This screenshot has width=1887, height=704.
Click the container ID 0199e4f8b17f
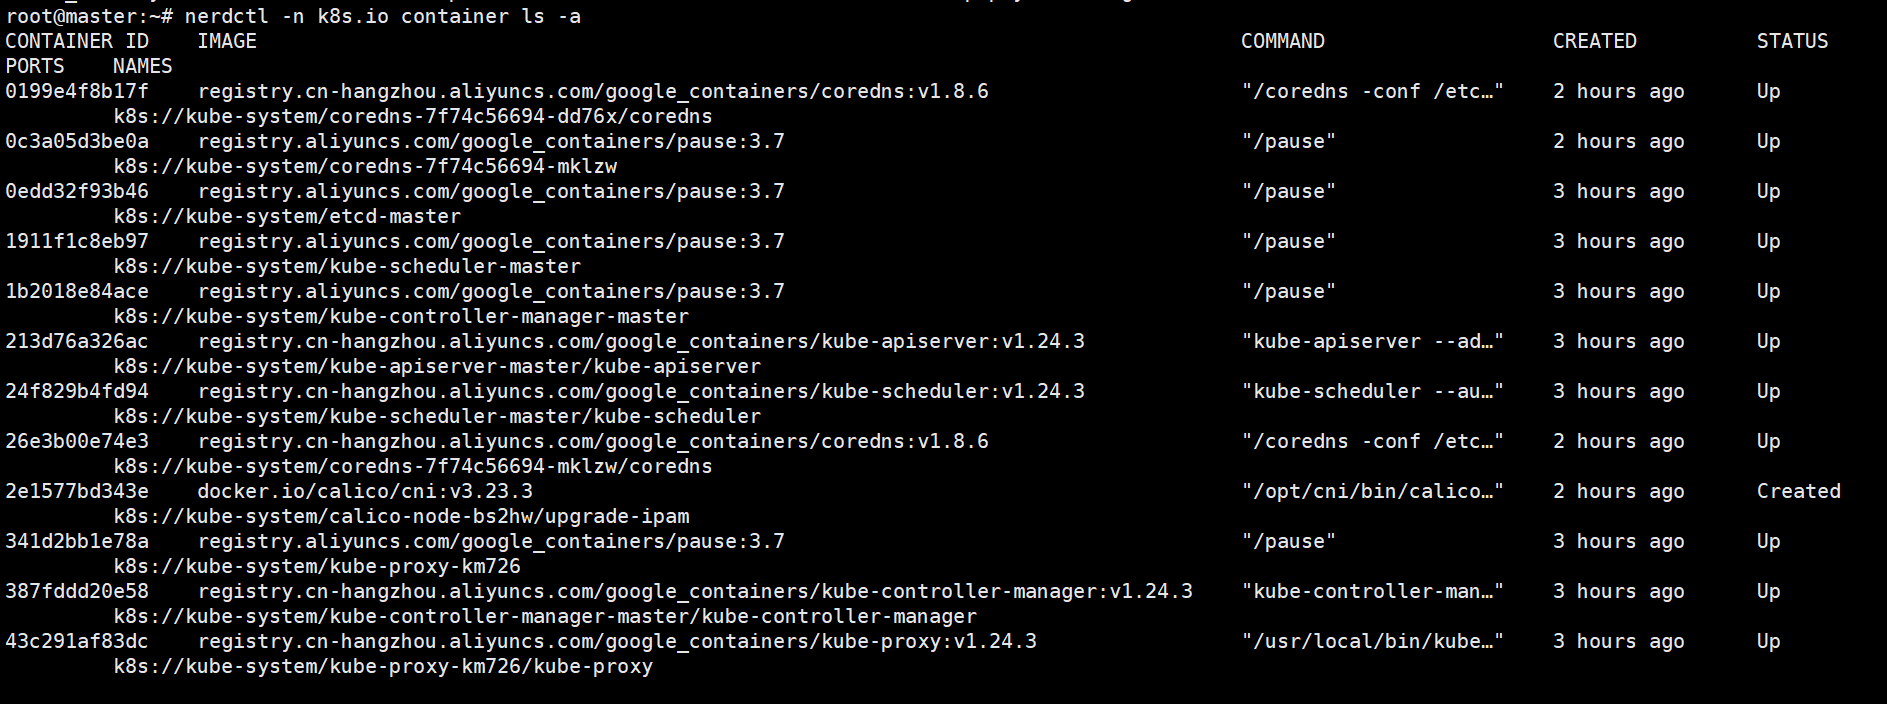77,91
